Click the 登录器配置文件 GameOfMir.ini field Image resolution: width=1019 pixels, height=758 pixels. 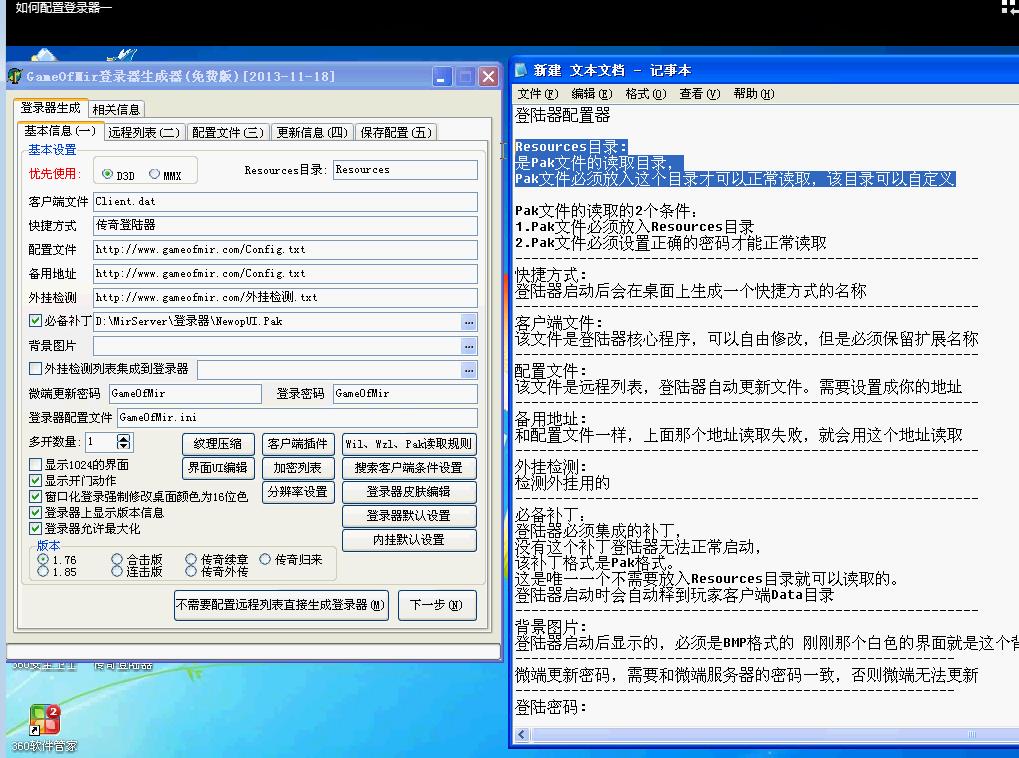point(297,417)
